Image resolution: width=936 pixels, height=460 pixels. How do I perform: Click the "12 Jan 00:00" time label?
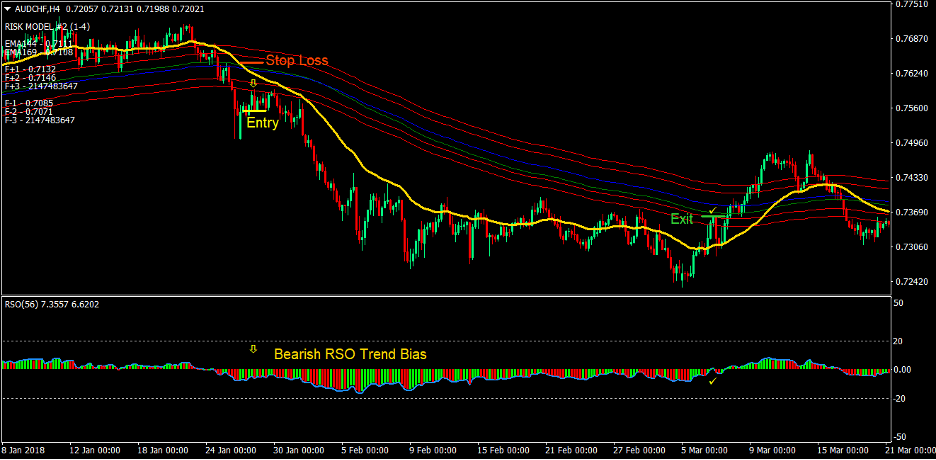(95, 450)
